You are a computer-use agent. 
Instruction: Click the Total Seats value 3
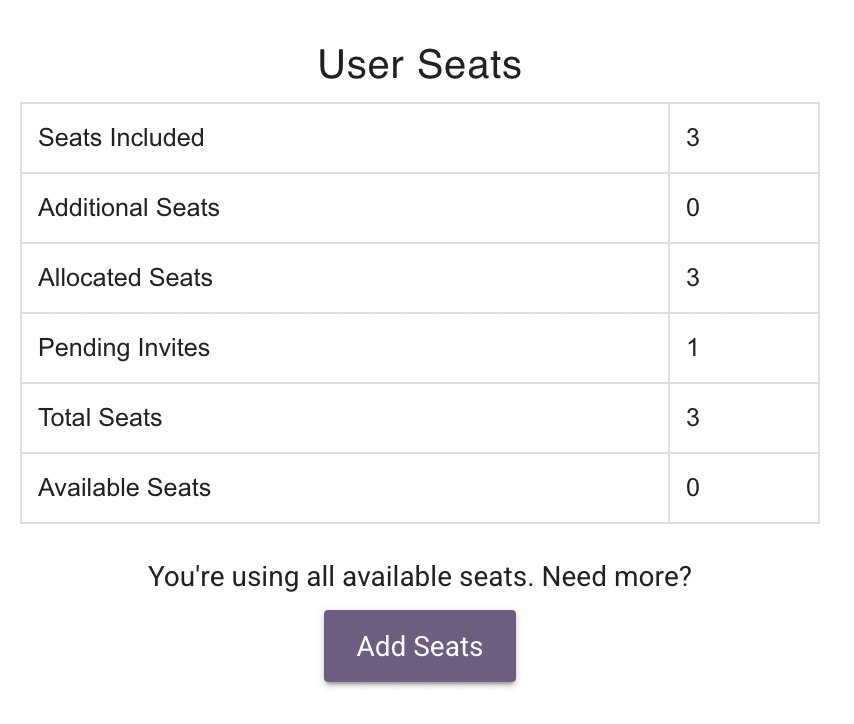pyautogui.click(x=693, y=418)
